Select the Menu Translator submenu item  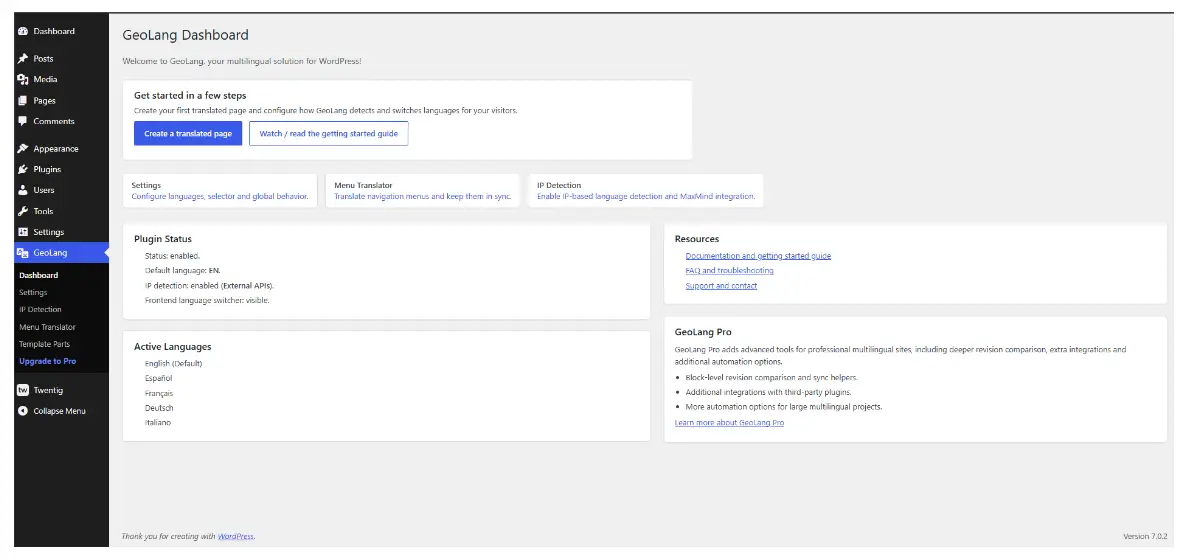click(47, 327)
